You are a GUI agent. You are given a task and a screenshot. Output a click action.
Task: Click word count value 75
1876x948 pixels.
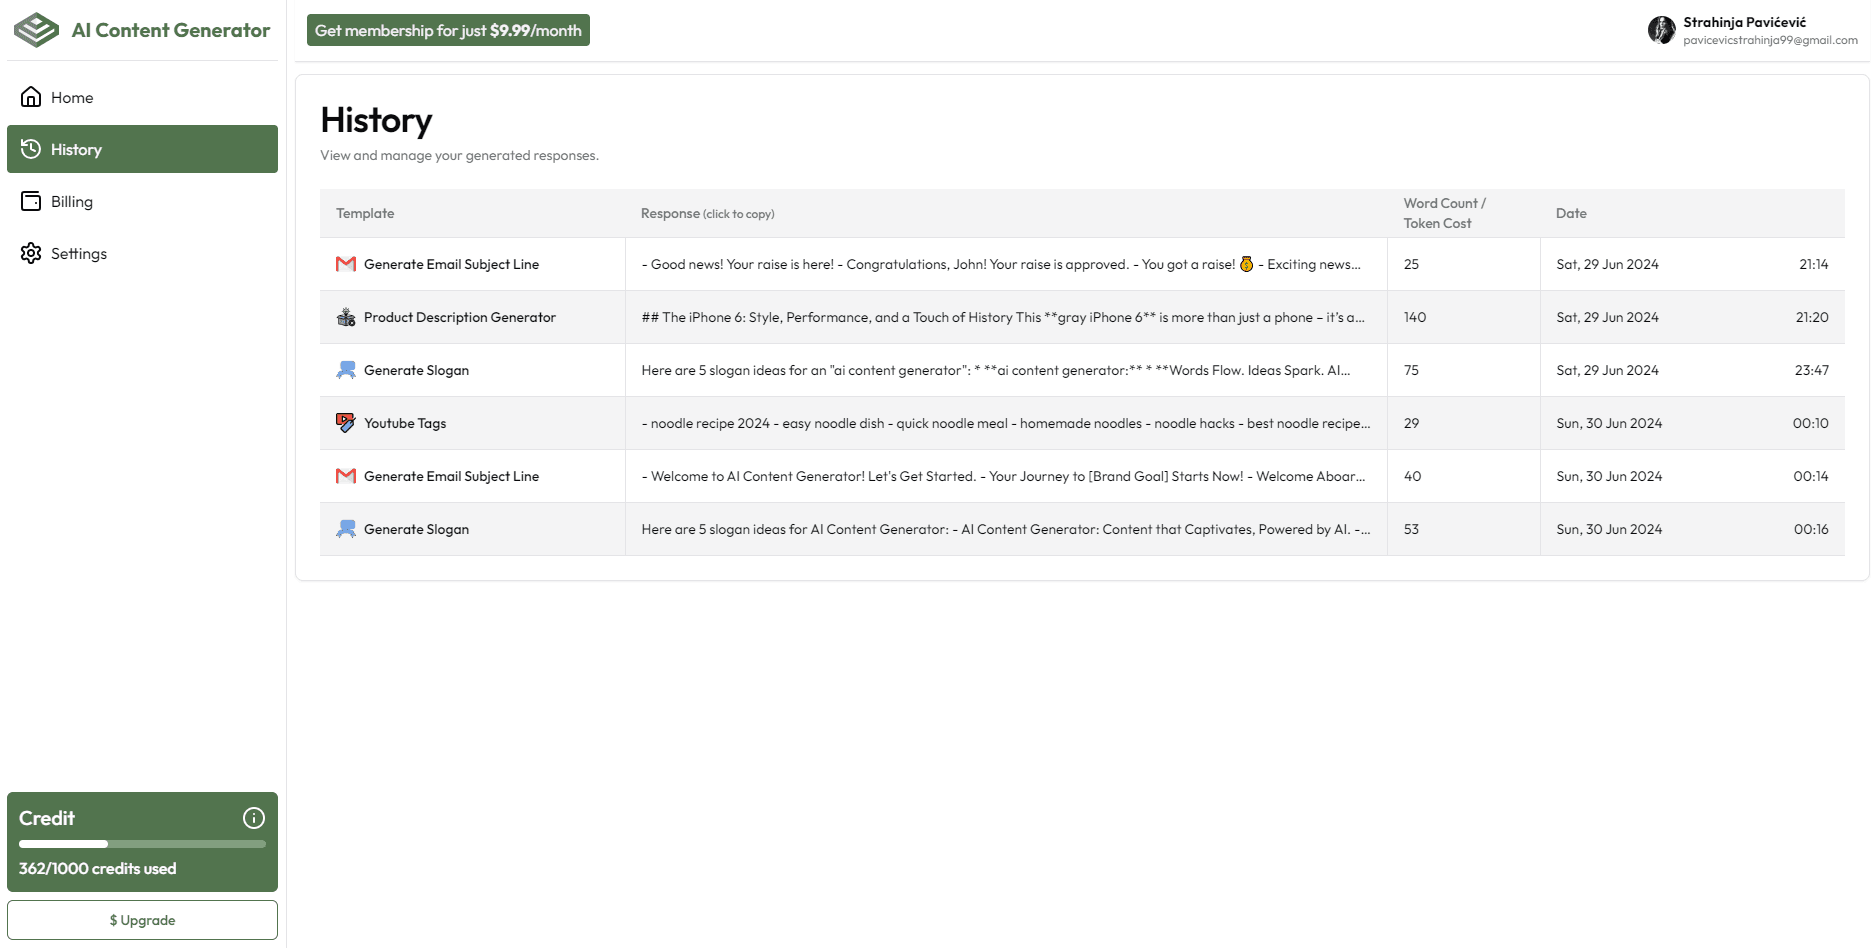tap(1411, 370)
